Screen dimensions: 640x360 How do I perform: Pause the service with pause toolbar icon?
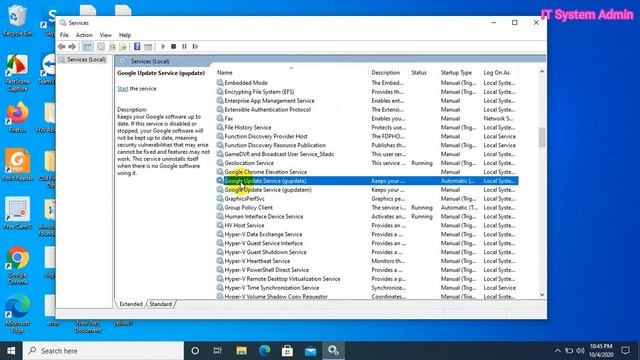click(x=184, y=47)
